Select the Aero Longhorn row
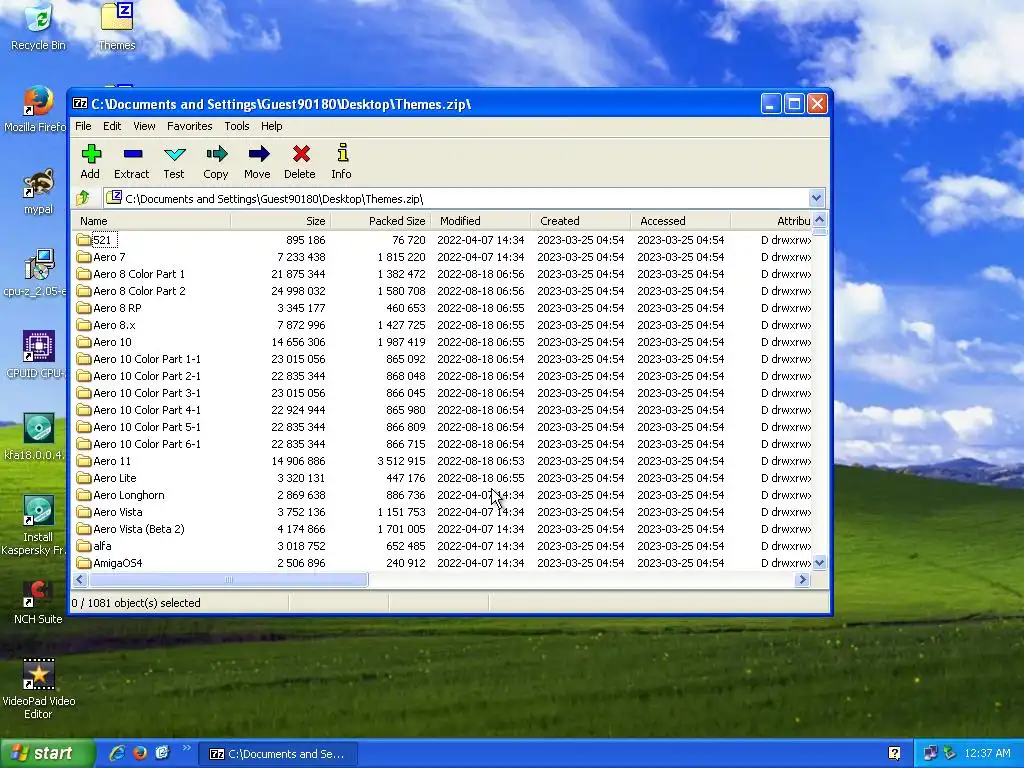This screenshot has width=1024, height=768. [x=441, y=494]
